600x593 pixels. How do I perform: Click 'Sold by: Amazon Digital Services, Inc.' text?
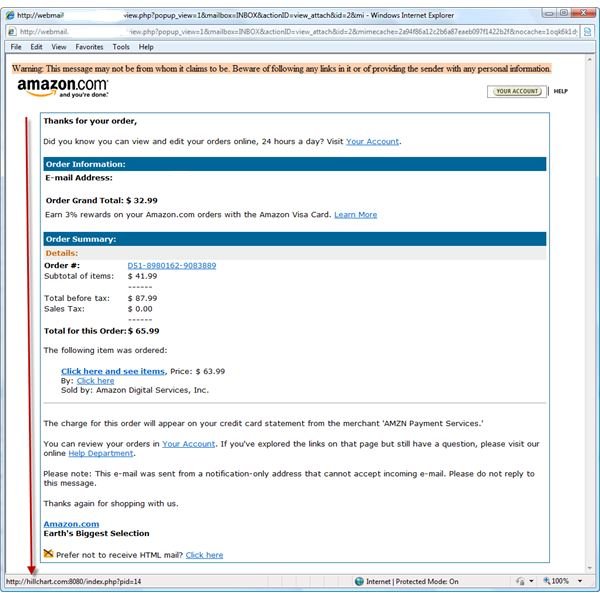[x=135, y=390]
